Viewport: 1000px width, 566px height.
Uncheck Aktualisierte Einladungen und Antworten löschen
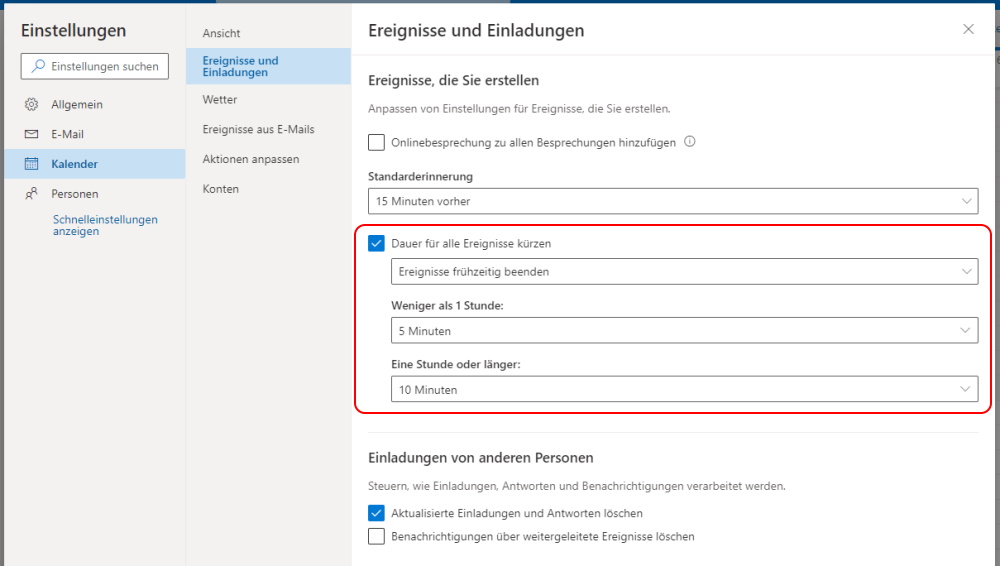click(x=376, y=513)
